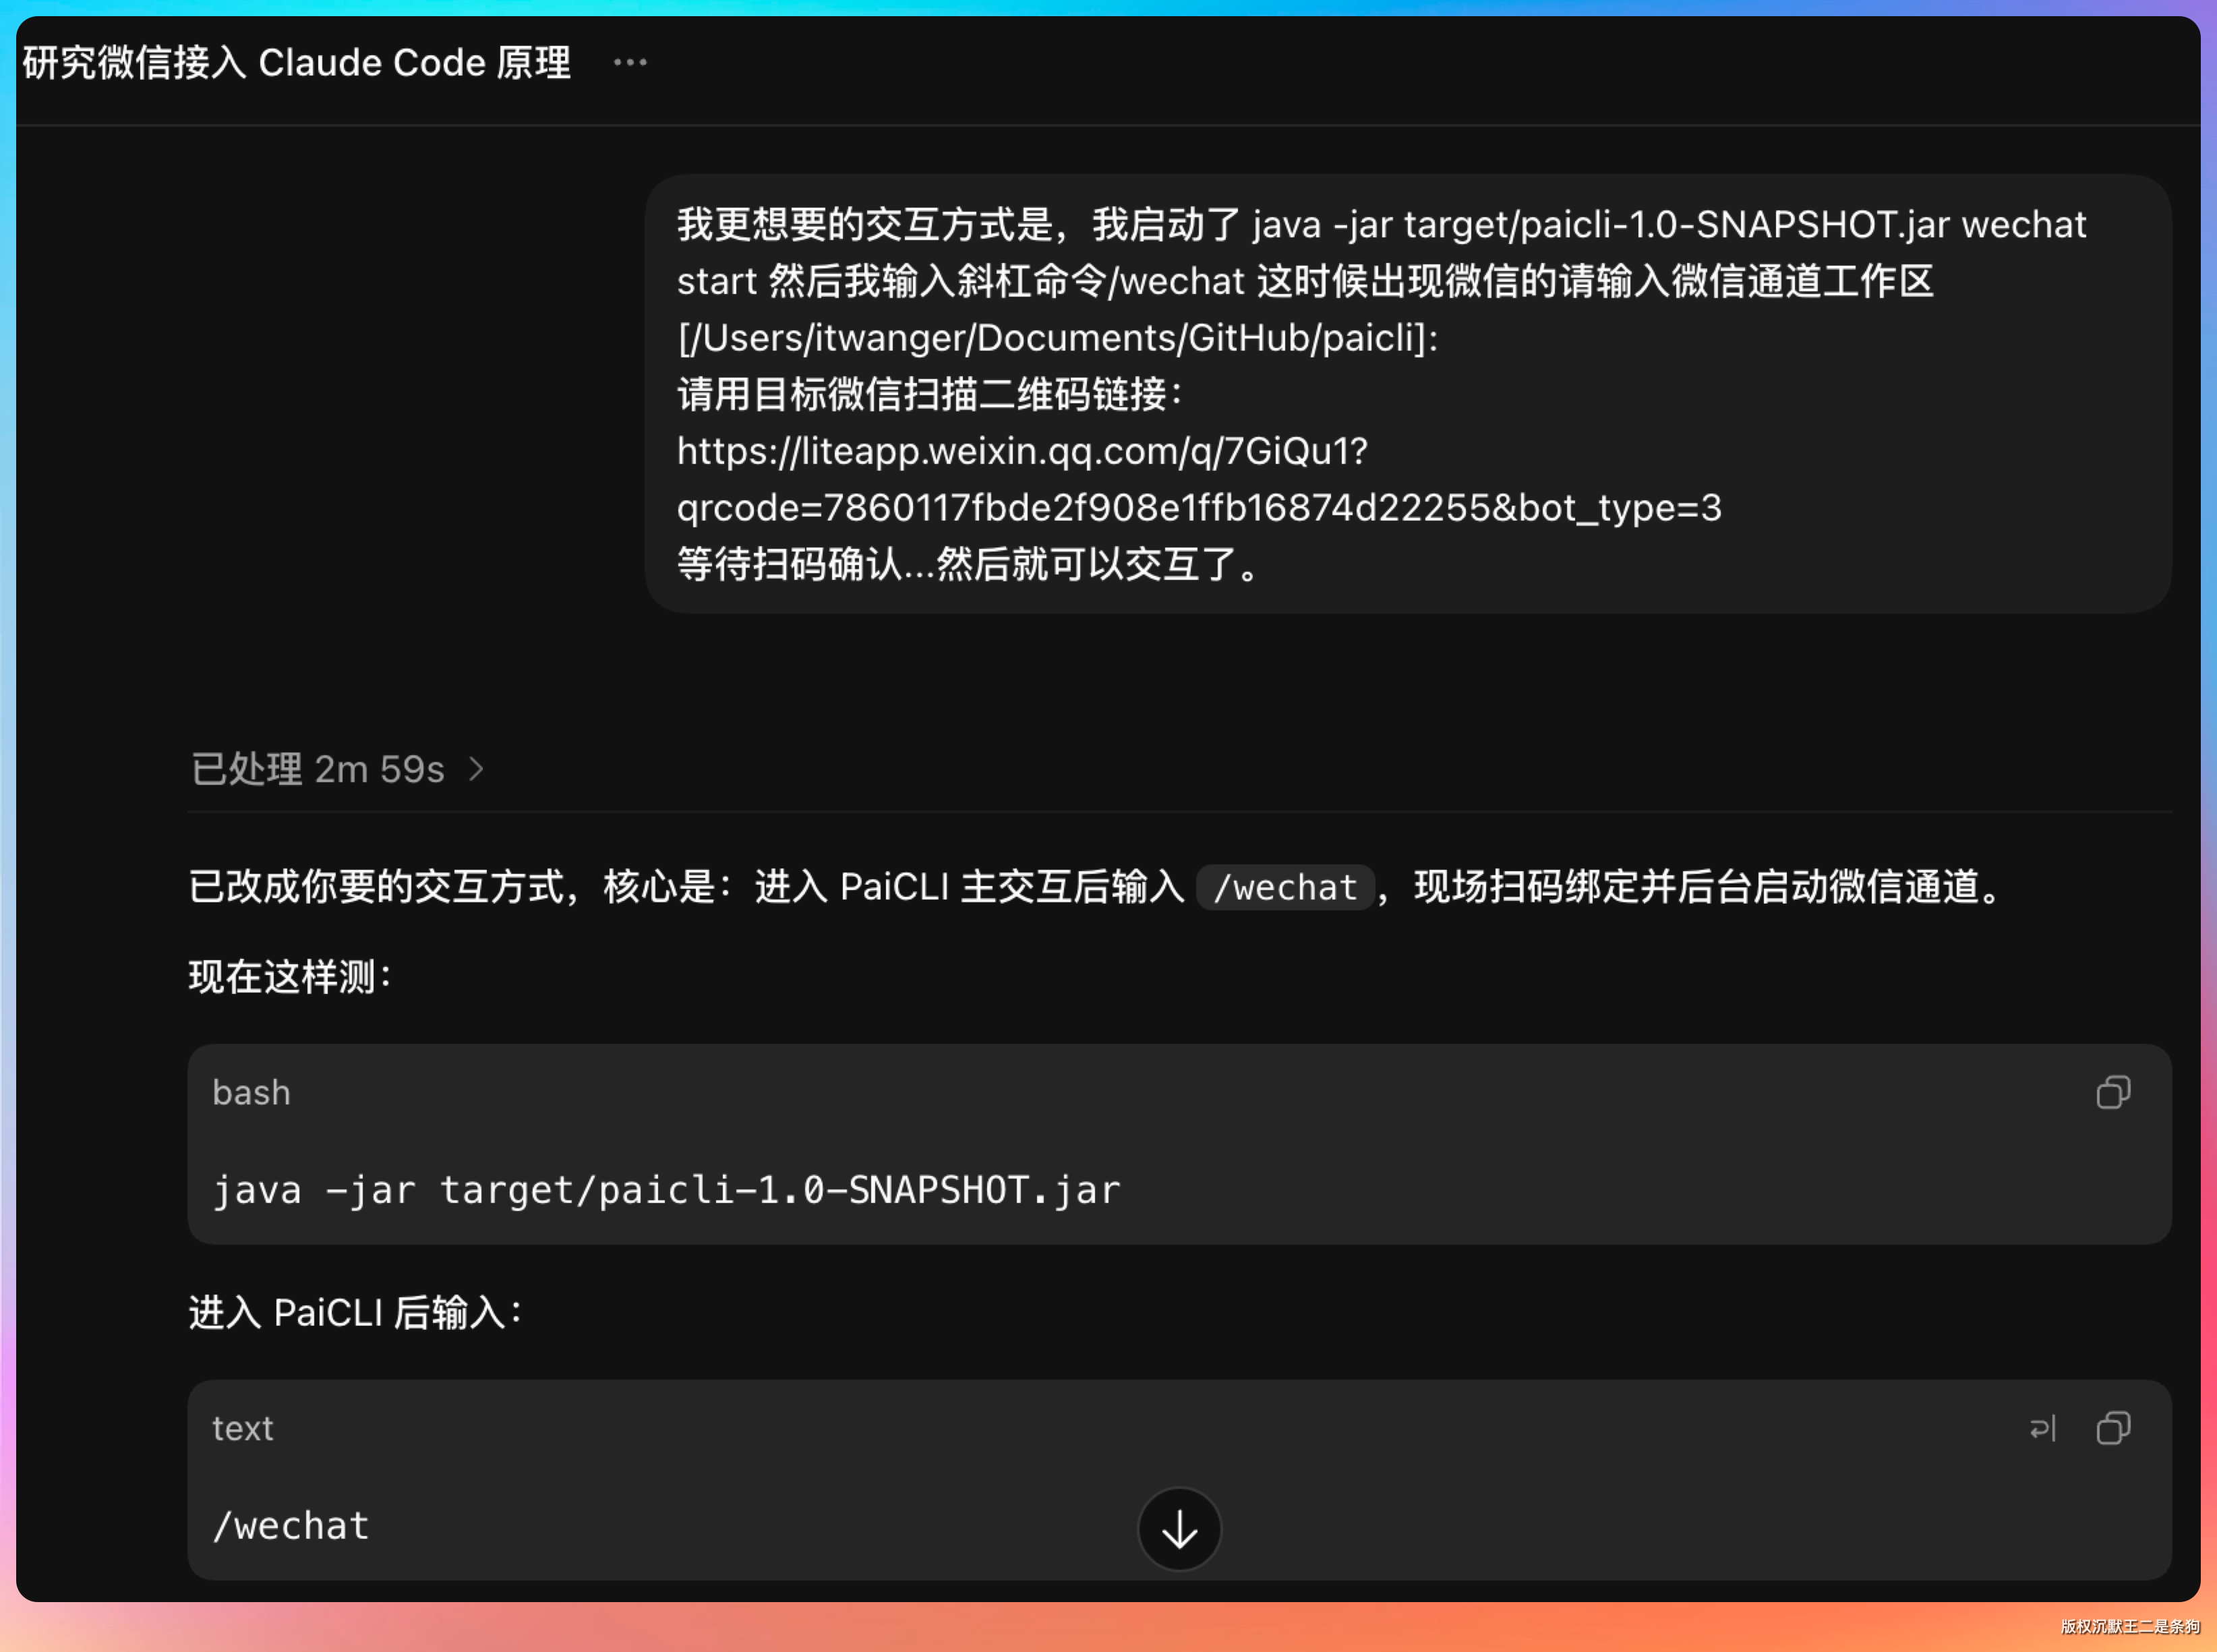Click the "进入 PaiCLI 后输入:" line

click(x=356, y=1313)
